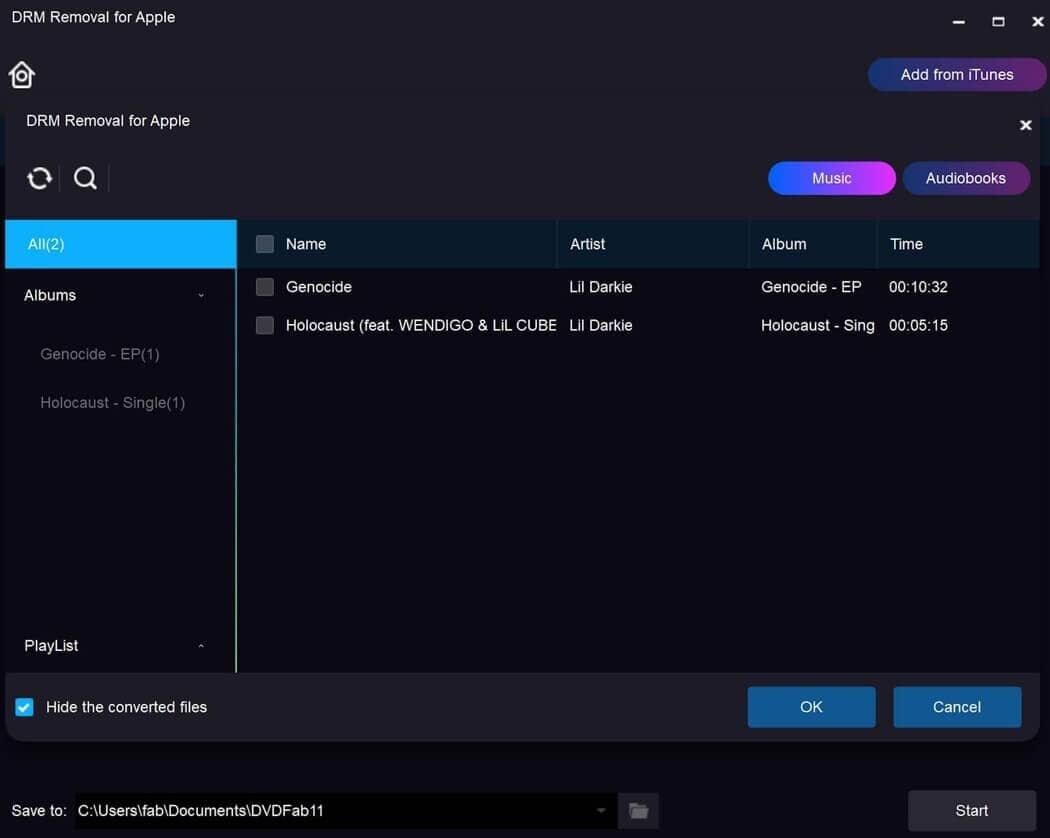
Task: Click the 00:10:32 duration cell
Action: coord(918,287)
